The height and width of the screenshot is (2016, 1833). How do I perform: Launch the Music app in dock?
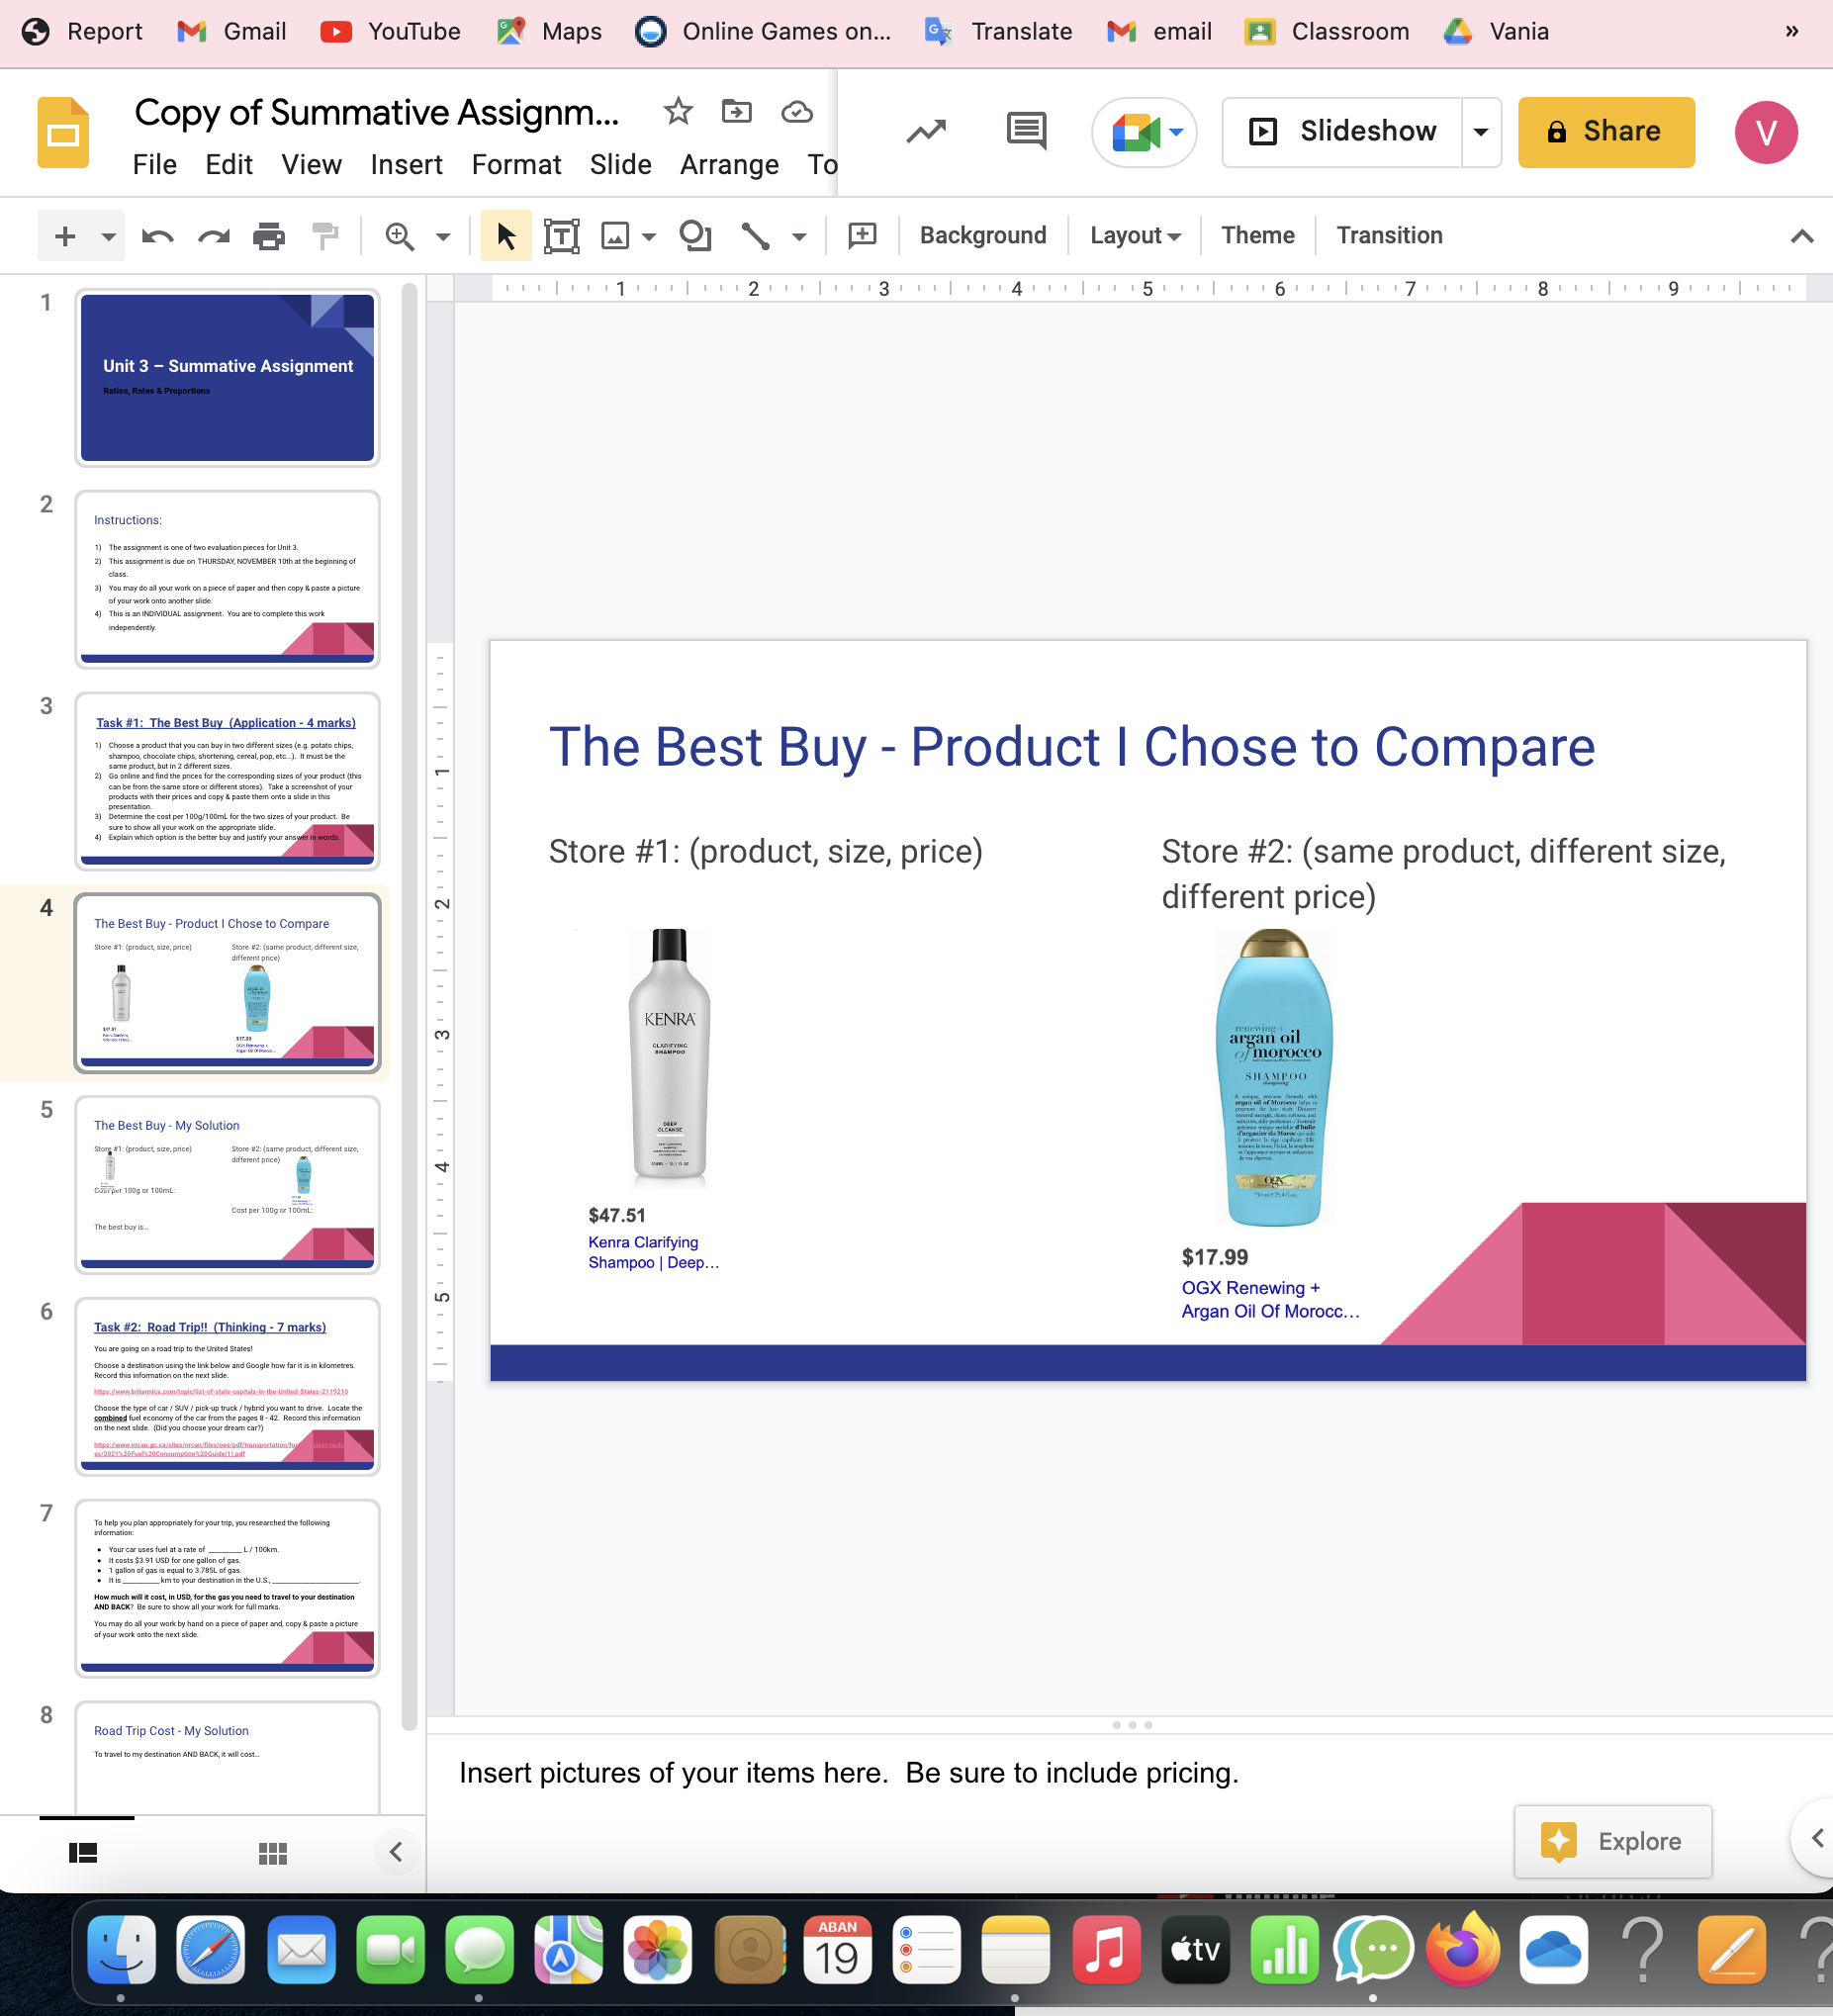[1106, 1950]
